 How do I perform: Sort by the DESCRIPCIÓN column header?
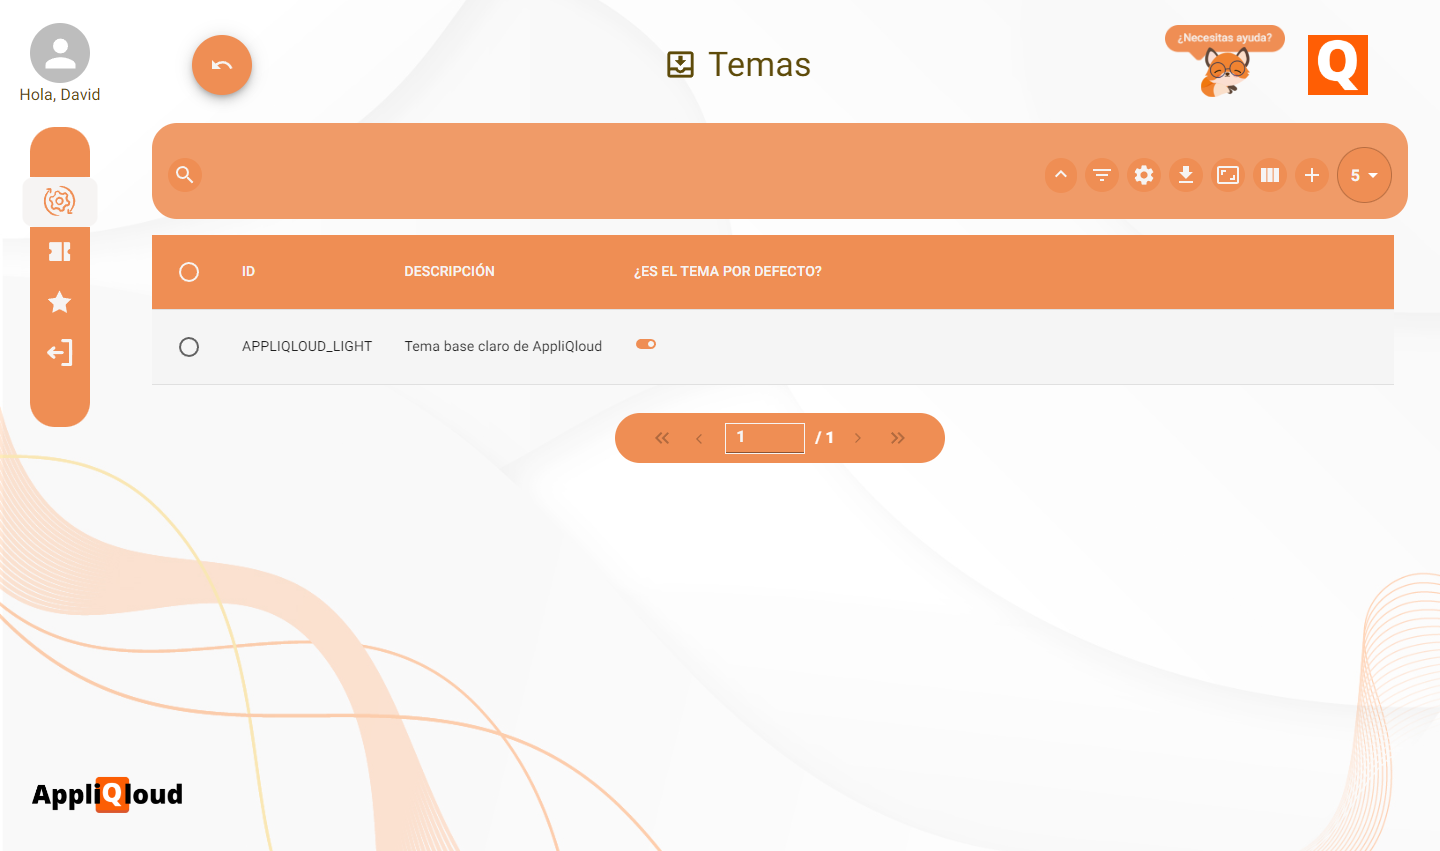[449, 271]
